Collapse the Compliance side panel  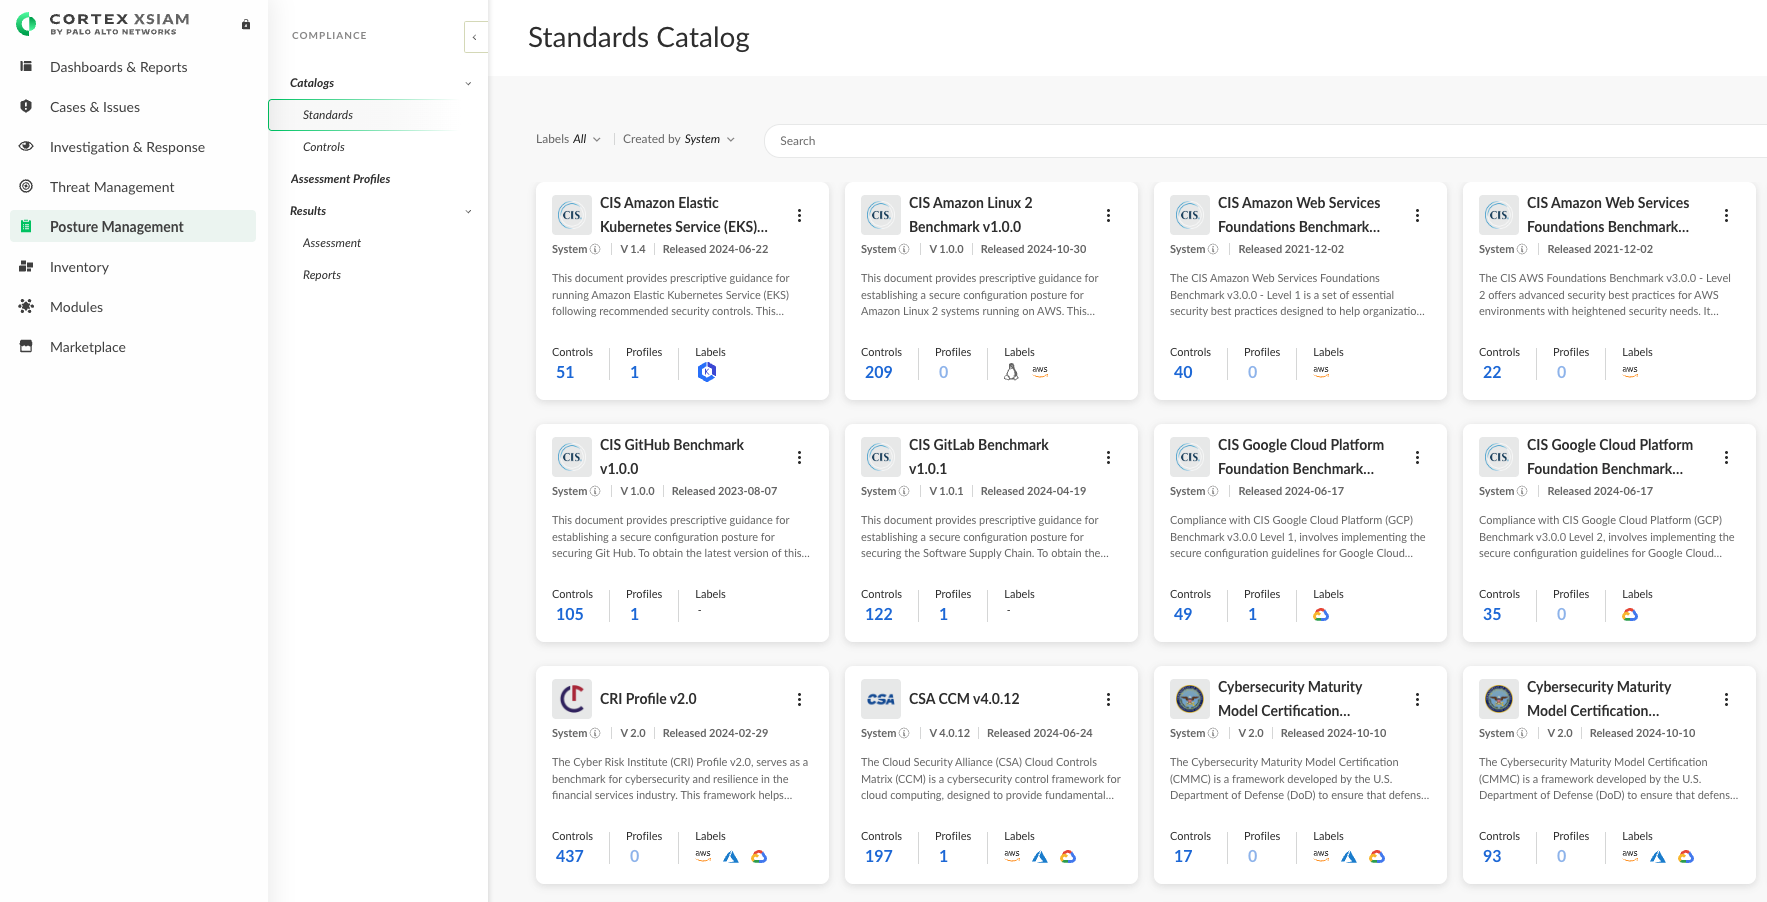point(475,37)
